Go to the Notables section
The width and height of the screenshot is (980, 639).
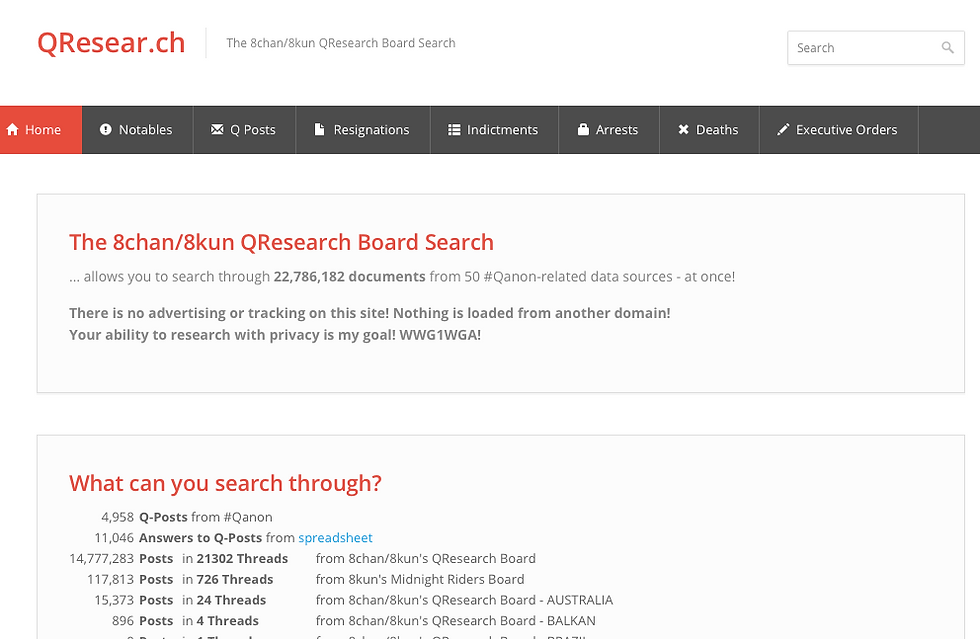(x=138, y=129)
